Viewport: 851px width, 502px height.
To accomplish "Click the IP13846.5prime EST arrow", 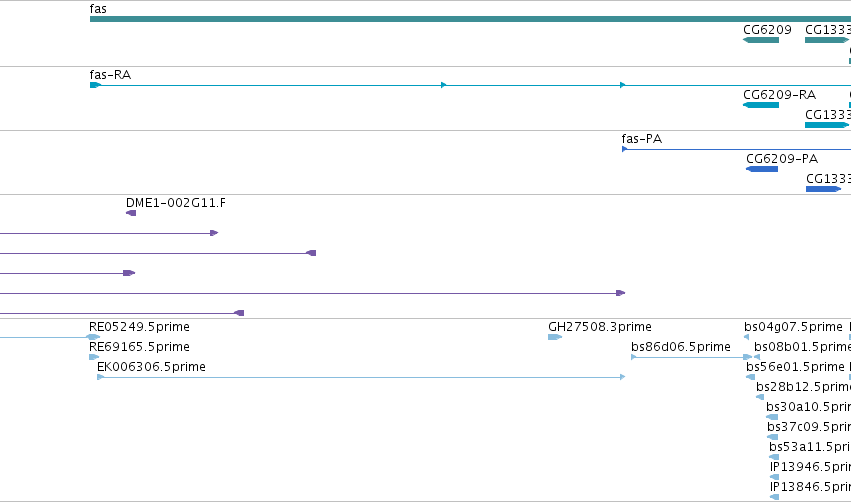I will coord(774,497).
